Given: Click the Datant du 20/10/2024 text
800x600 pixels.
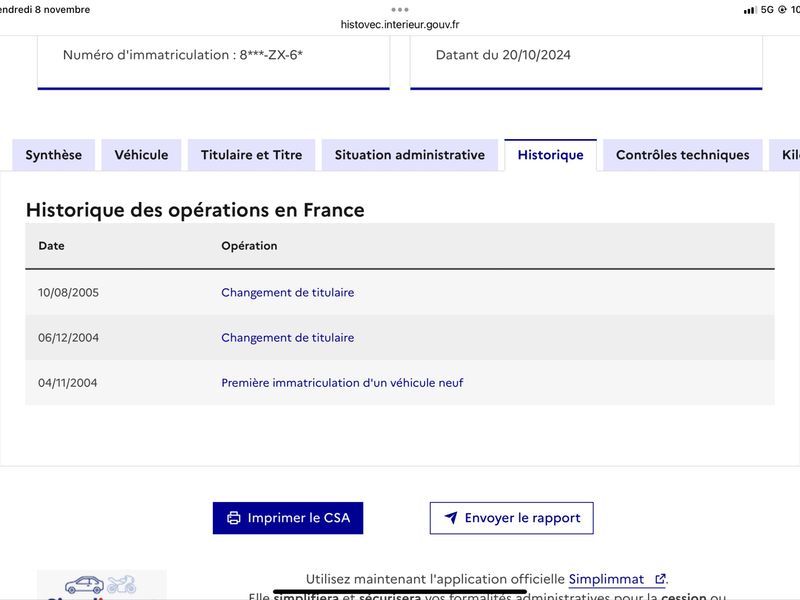Looking at the screenshot, I should [503, 55].
